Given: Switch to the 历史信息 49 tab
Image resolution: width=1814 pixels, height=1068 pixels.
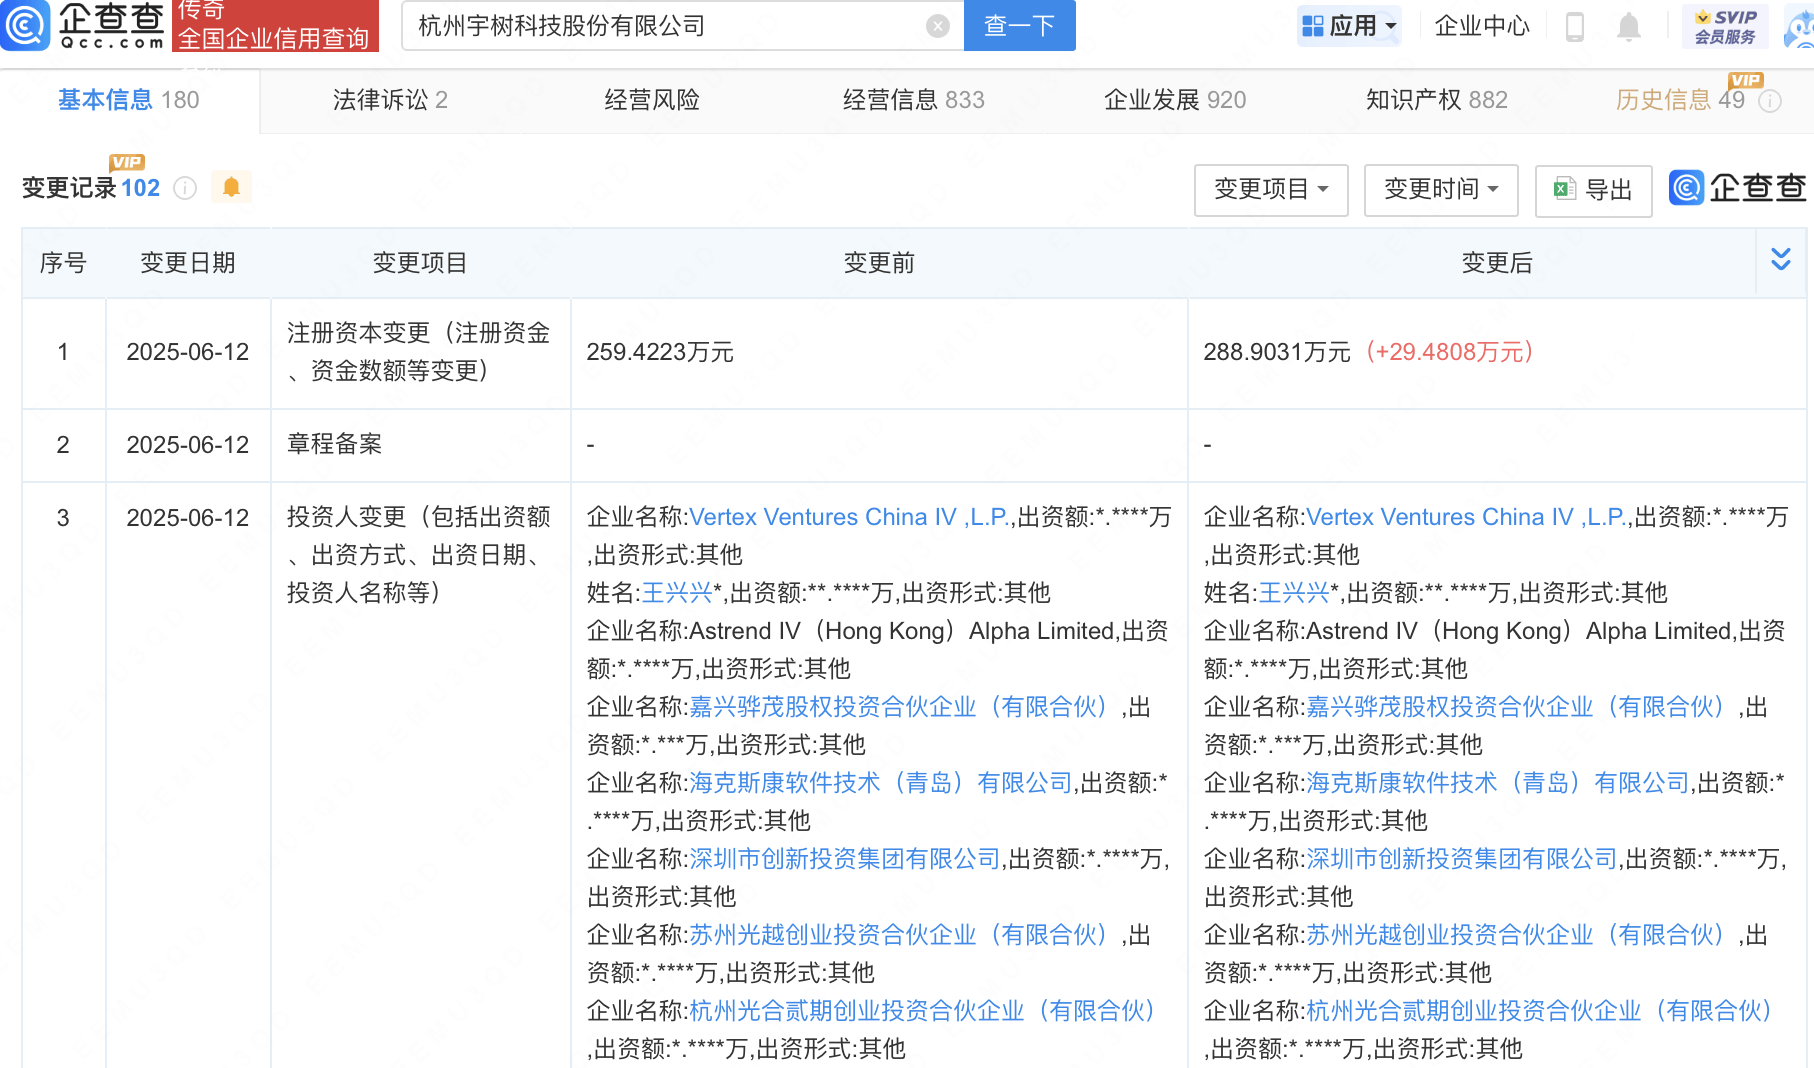Looking at the screenshot, I should (x=1680, y=100).
